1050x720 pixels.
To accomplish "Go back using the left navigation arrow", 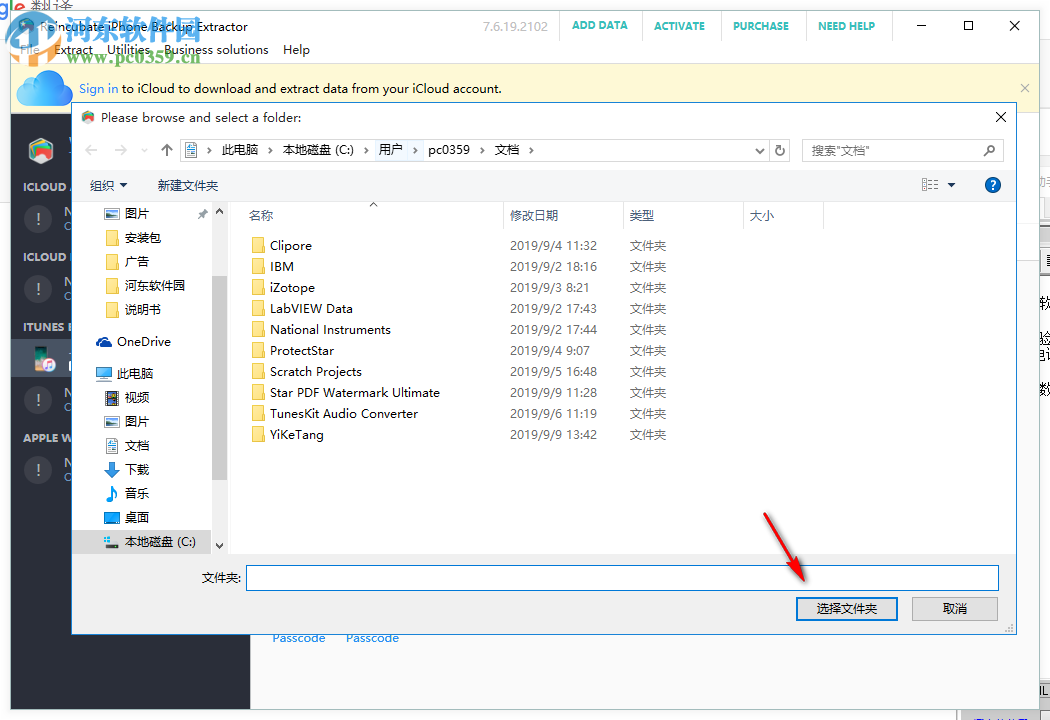I will (x=90, y=150).
